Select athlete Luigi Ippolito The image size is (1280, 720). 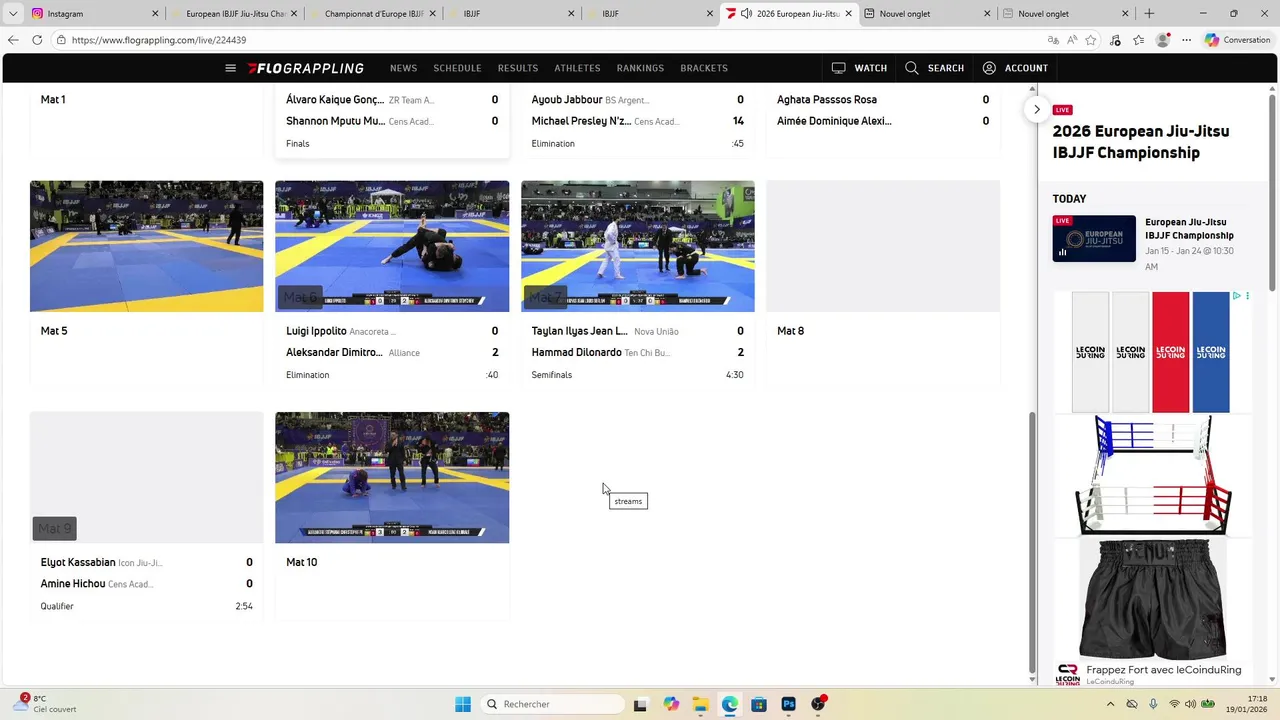point(316,331)
